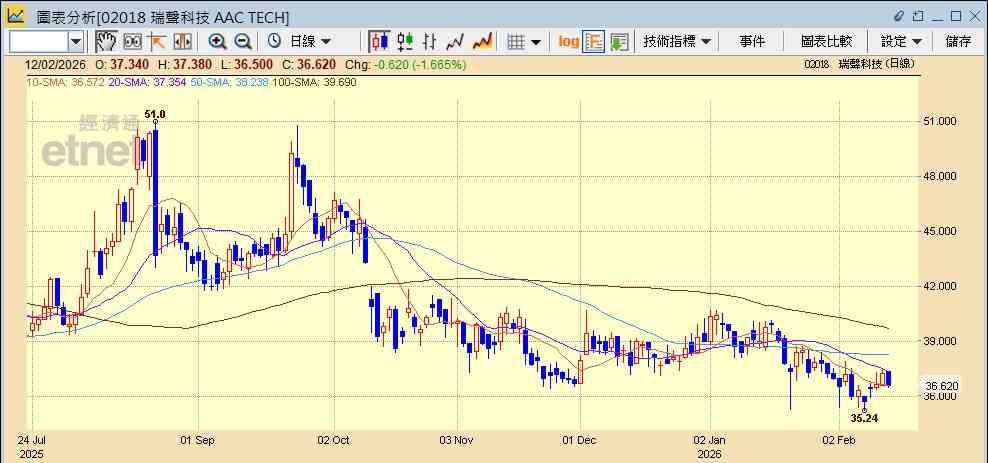Click the 02 Jan date axis label

[x=710, y=440]
